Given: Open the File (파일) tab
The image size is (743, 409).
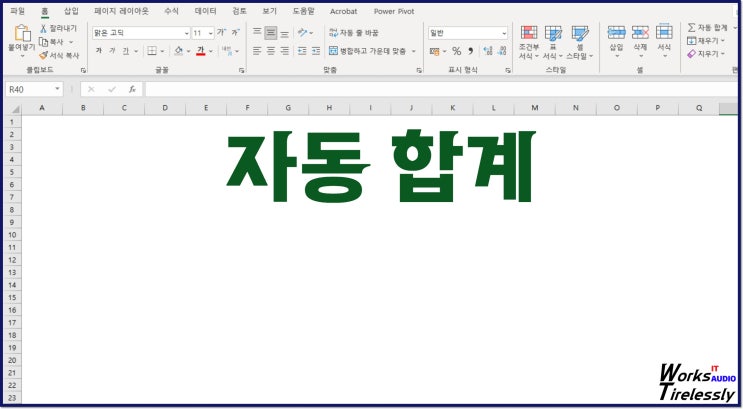Looking at the screenshot, I should [x=18, y=11].
